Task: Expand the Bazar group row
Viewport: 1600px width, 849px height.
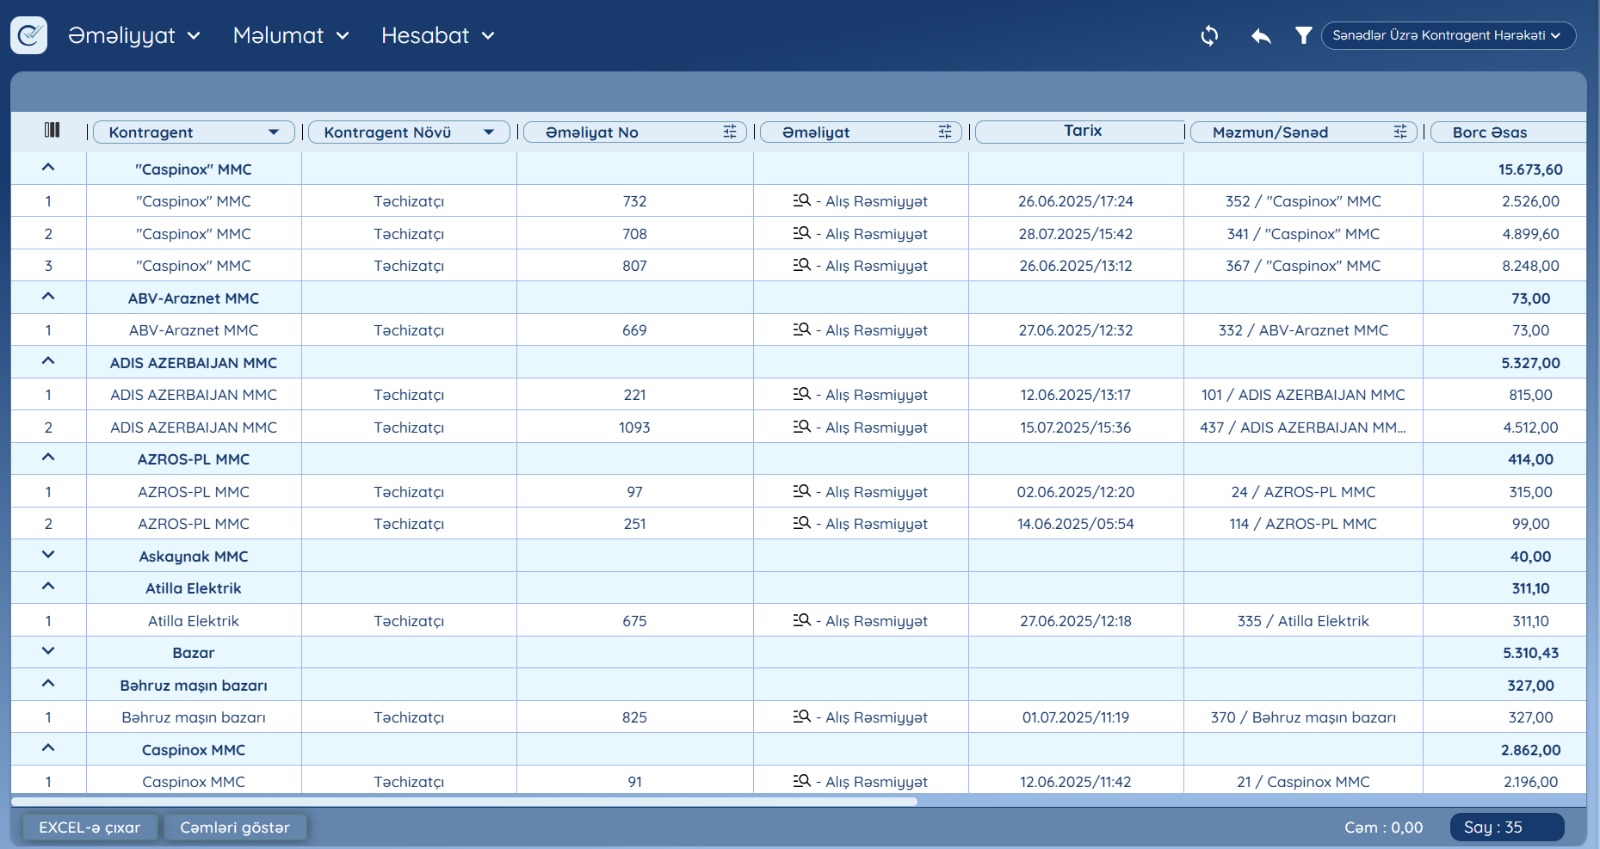Action: [x=48, y=651]
